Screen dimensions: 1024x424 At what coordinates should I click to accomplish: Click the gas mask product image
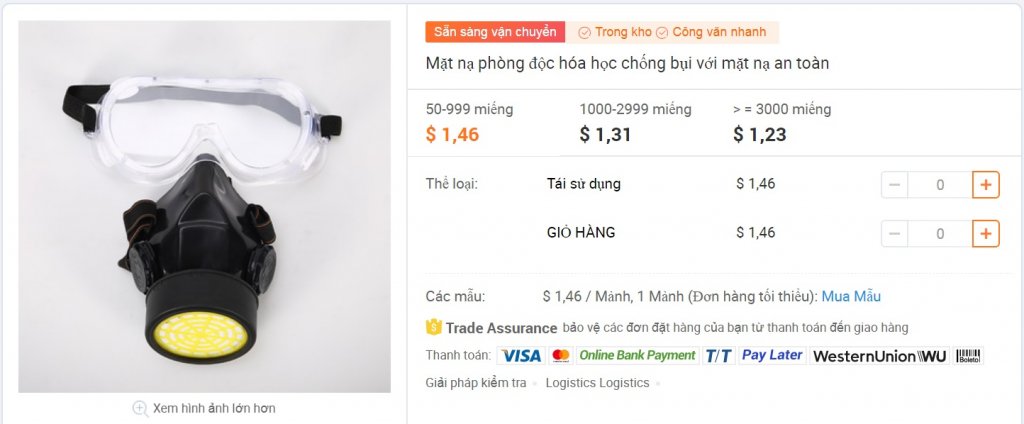click(x=204, y=206)
